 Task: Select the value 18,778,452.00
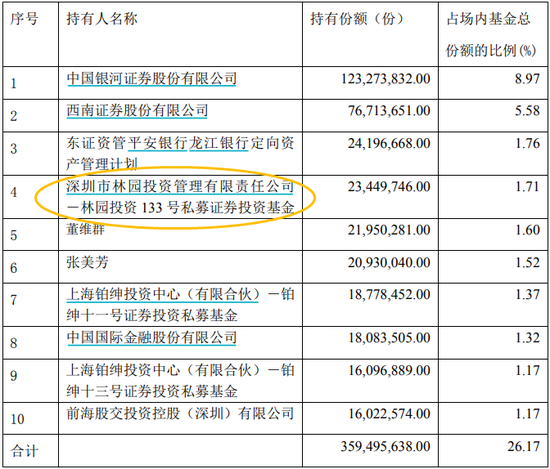pos(389,295)
